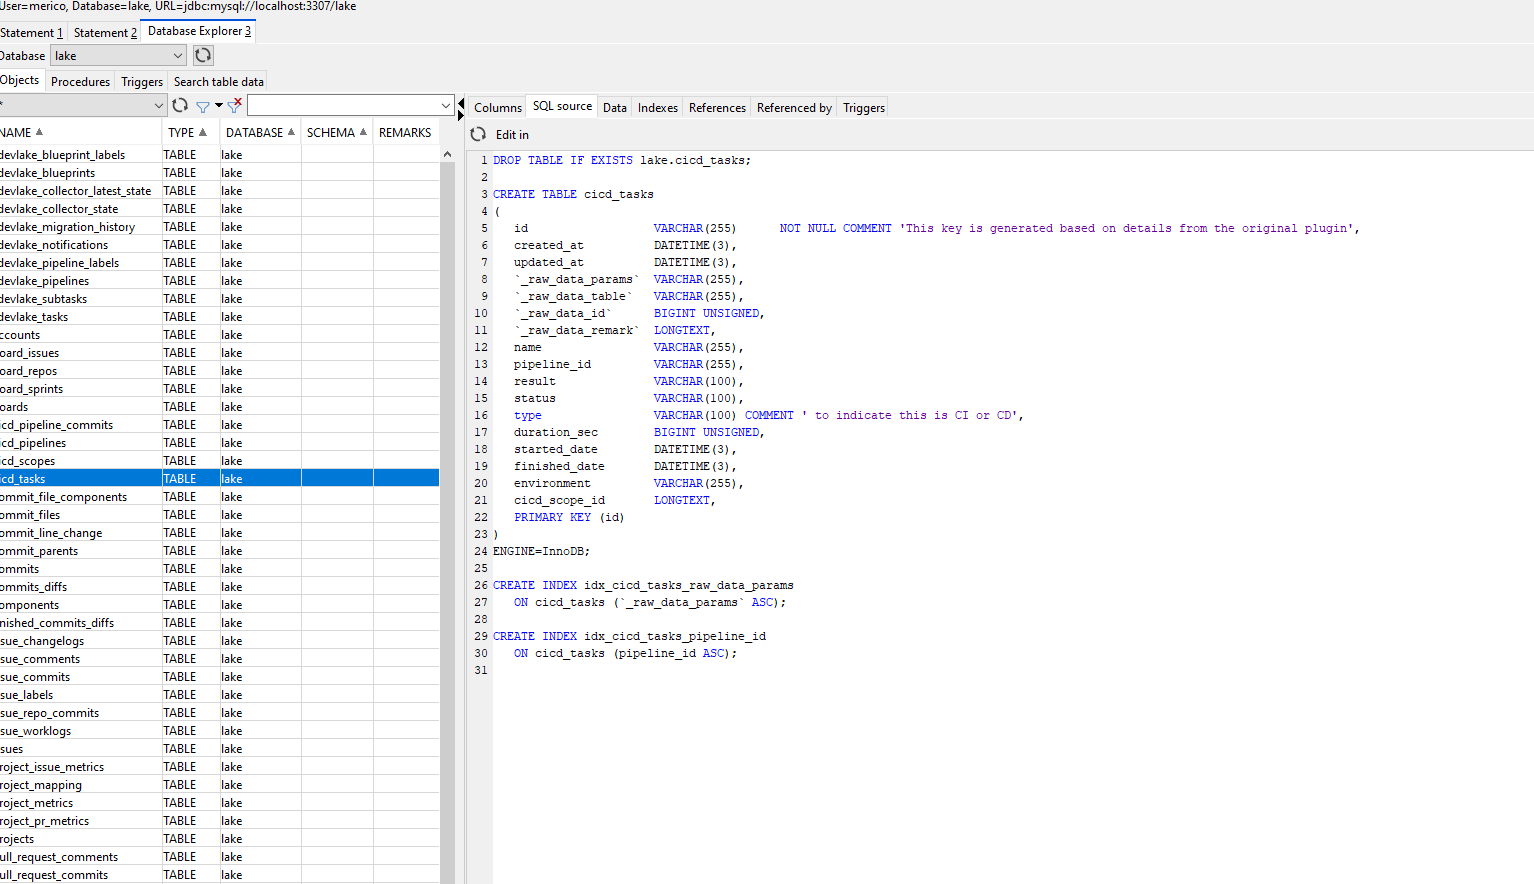Select the _devlake_subtasks table row
This screenshot has width=1534, height=884.
click(x=219, y=298)
